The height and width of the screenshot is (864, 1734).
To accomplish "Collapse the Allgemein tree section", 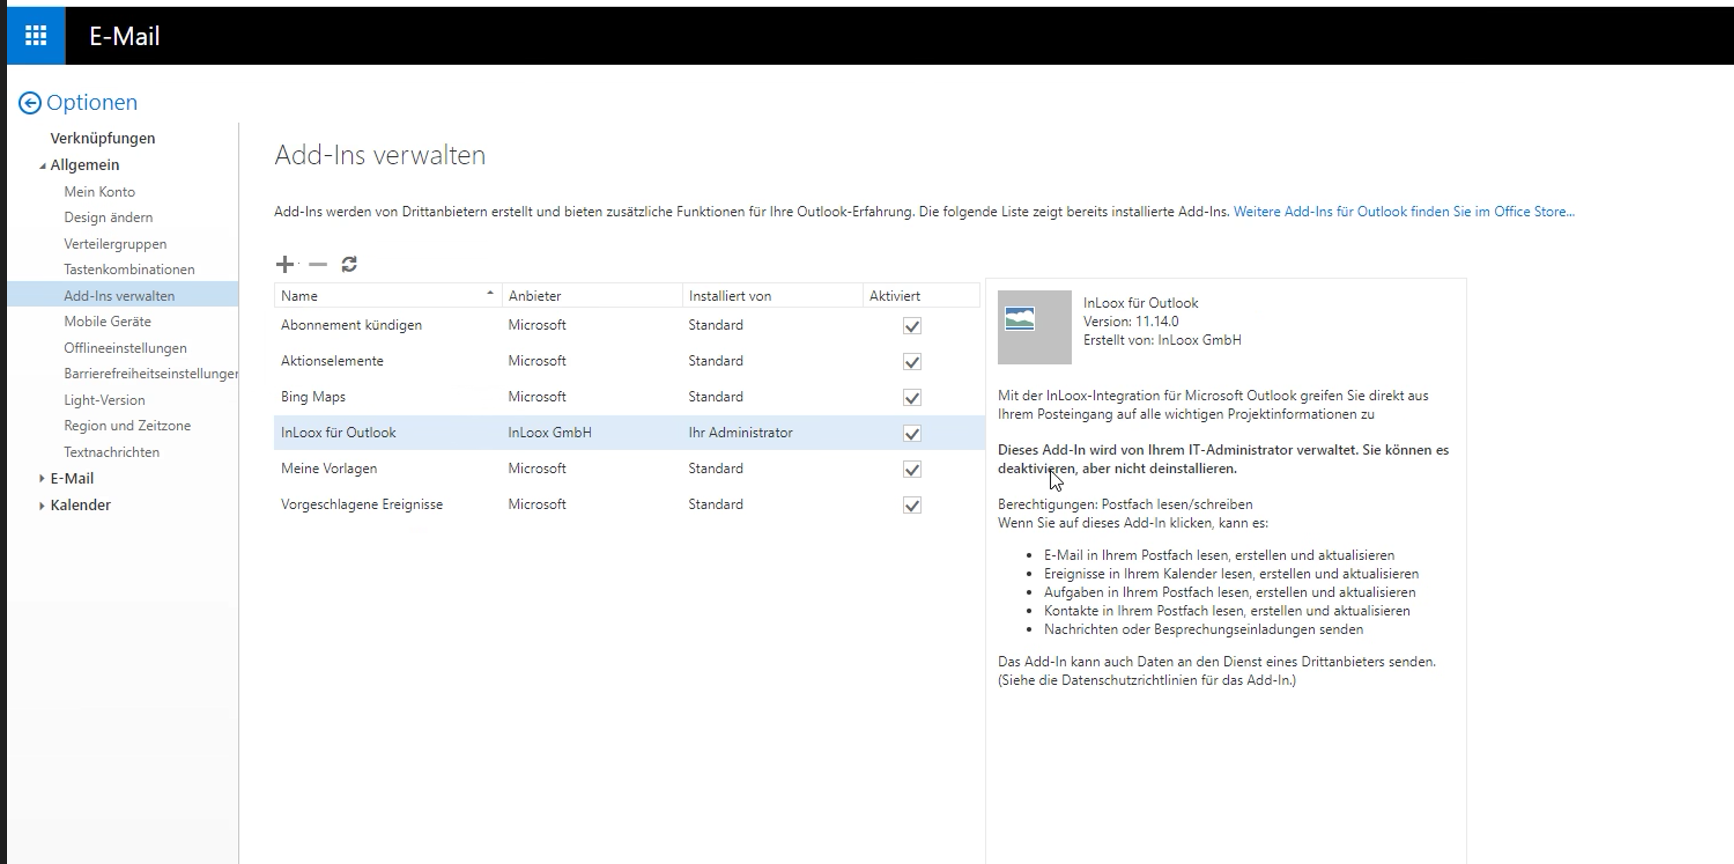I will 42,166.
